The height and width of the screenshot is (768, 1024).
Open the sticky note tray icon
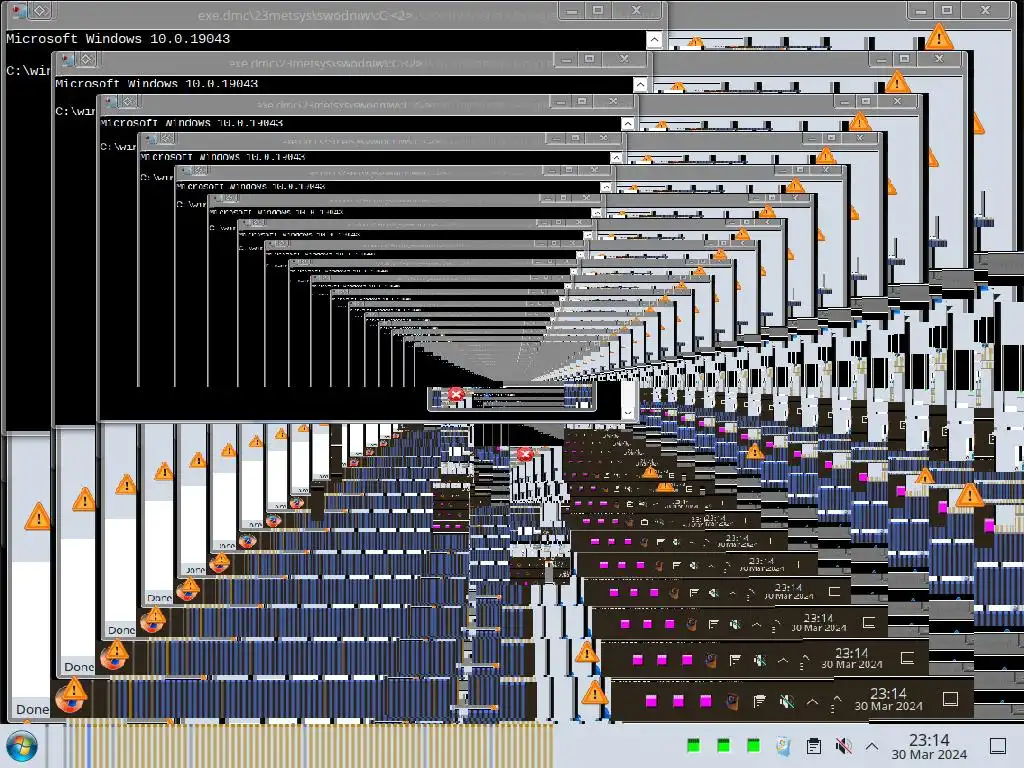point(783,746)
